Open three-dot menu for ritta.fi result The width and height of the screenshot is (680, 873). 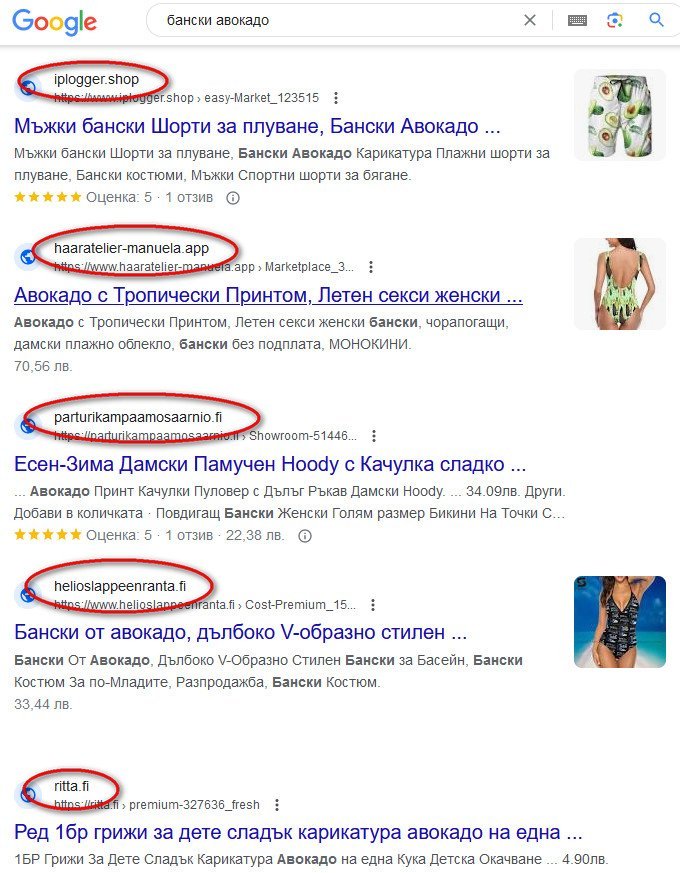tap(277, 805)
